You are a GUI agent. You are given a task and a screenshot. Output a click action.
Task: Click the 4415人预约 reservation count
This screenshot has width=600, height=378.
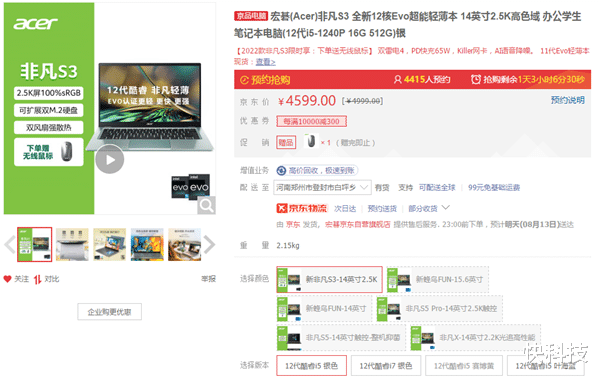(422, 80)
